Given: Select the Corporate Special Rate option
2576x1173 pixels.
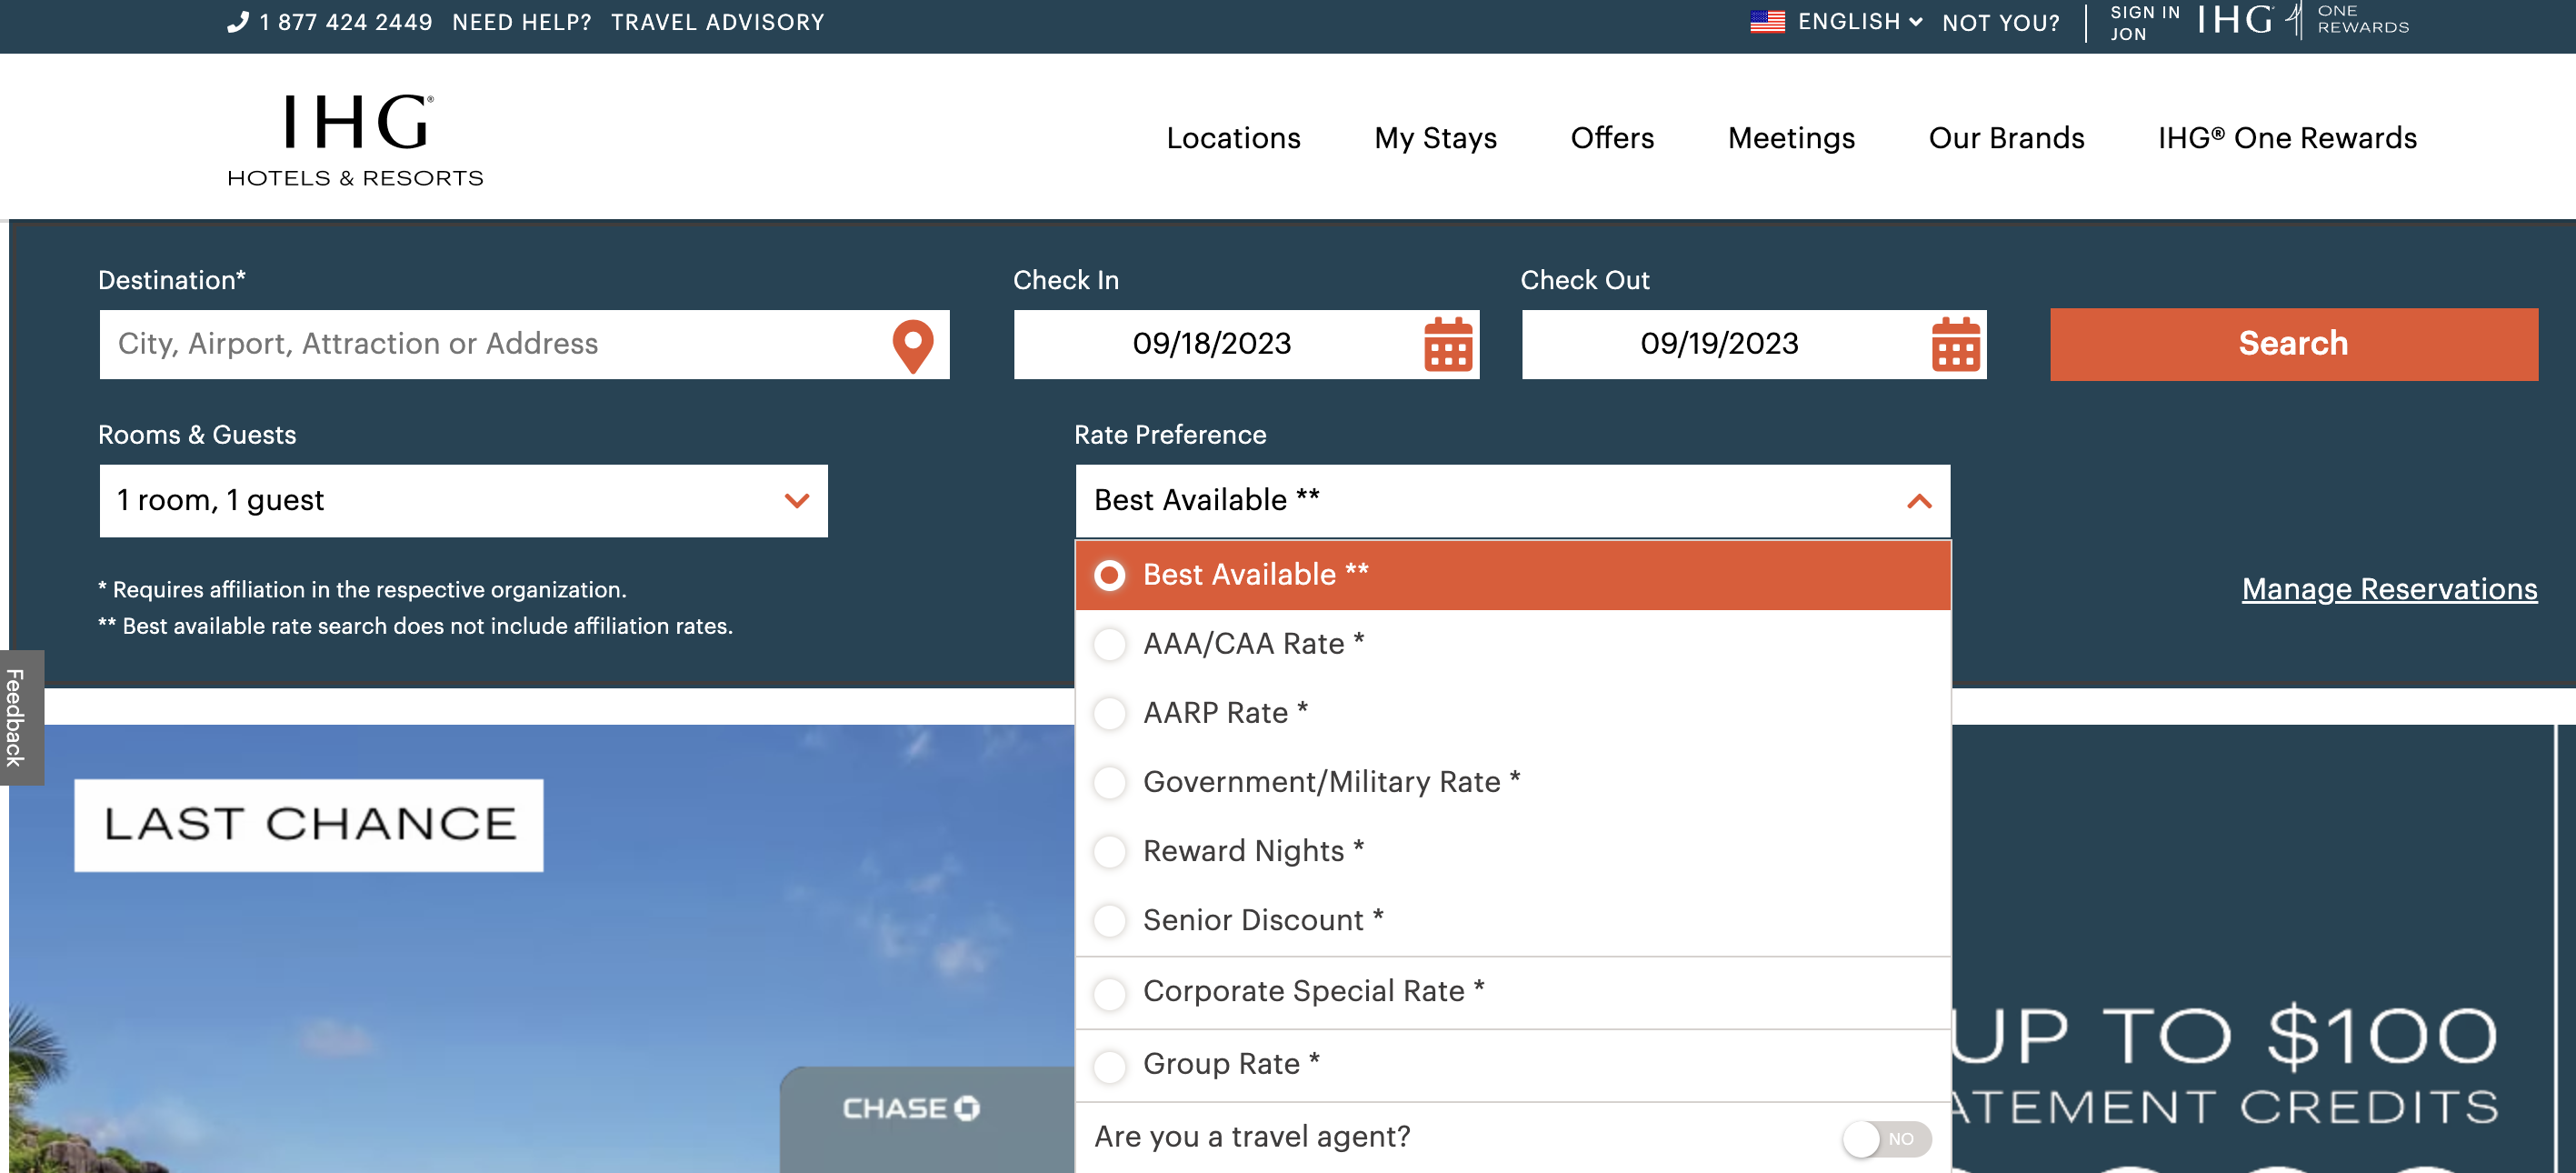Looking at the screenshot, I should pyautogui.click(x=1109, y=993).
